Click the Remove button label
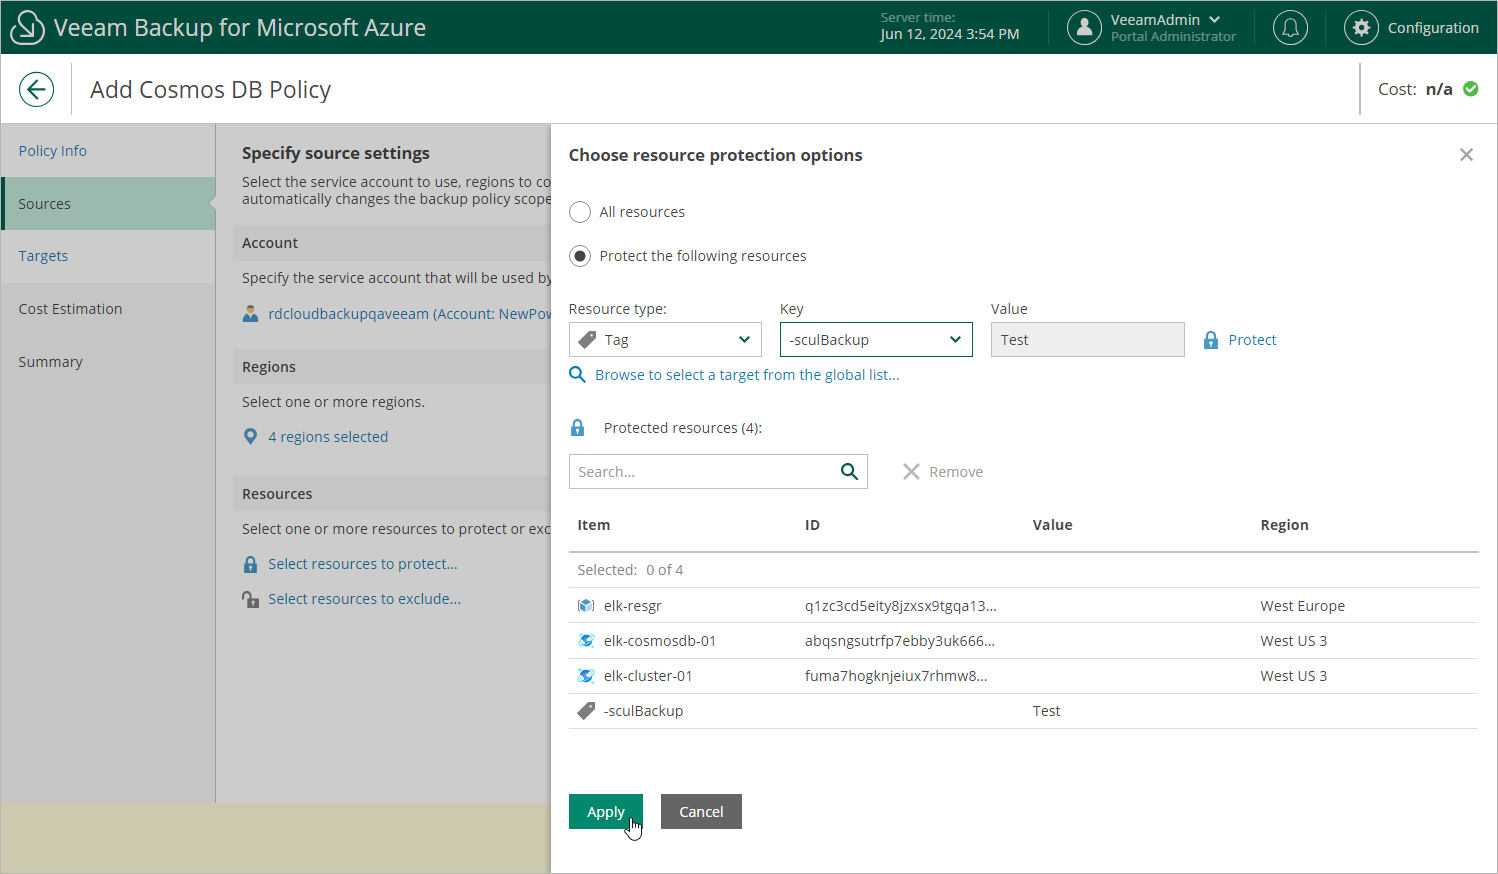Image resolution: width=1498 pixels, height=874 pixels. click(x=956, y=472)
